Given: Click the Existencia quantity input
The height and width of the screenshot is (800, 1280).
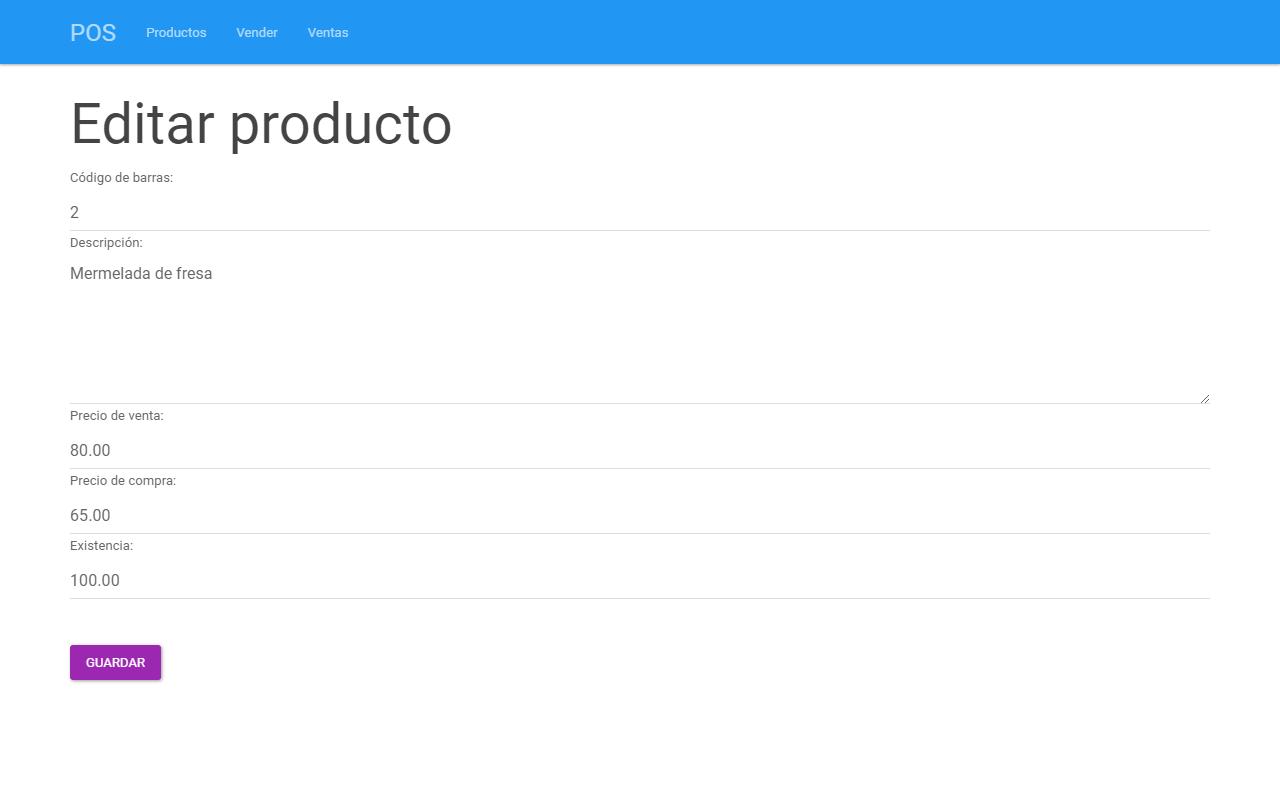Looking at the screenshot, I should click(640, 580).
